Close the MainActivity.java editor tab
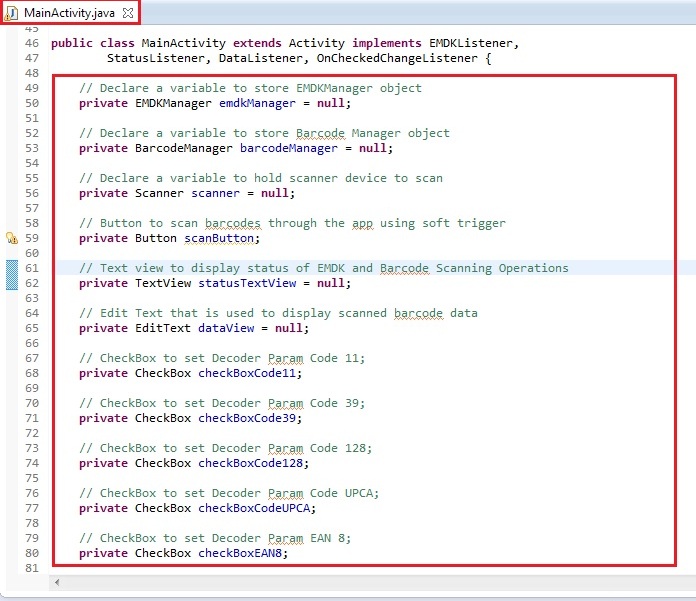696x601 pixels. coord(126,12)
